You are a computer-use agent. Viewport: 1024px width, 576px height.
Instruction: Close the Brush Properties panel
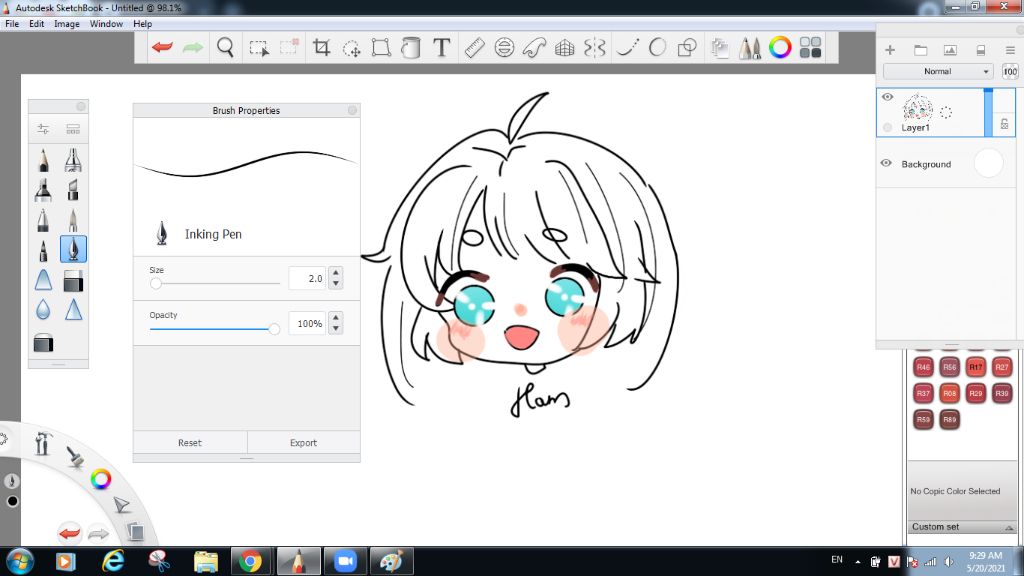pos(353,110)
